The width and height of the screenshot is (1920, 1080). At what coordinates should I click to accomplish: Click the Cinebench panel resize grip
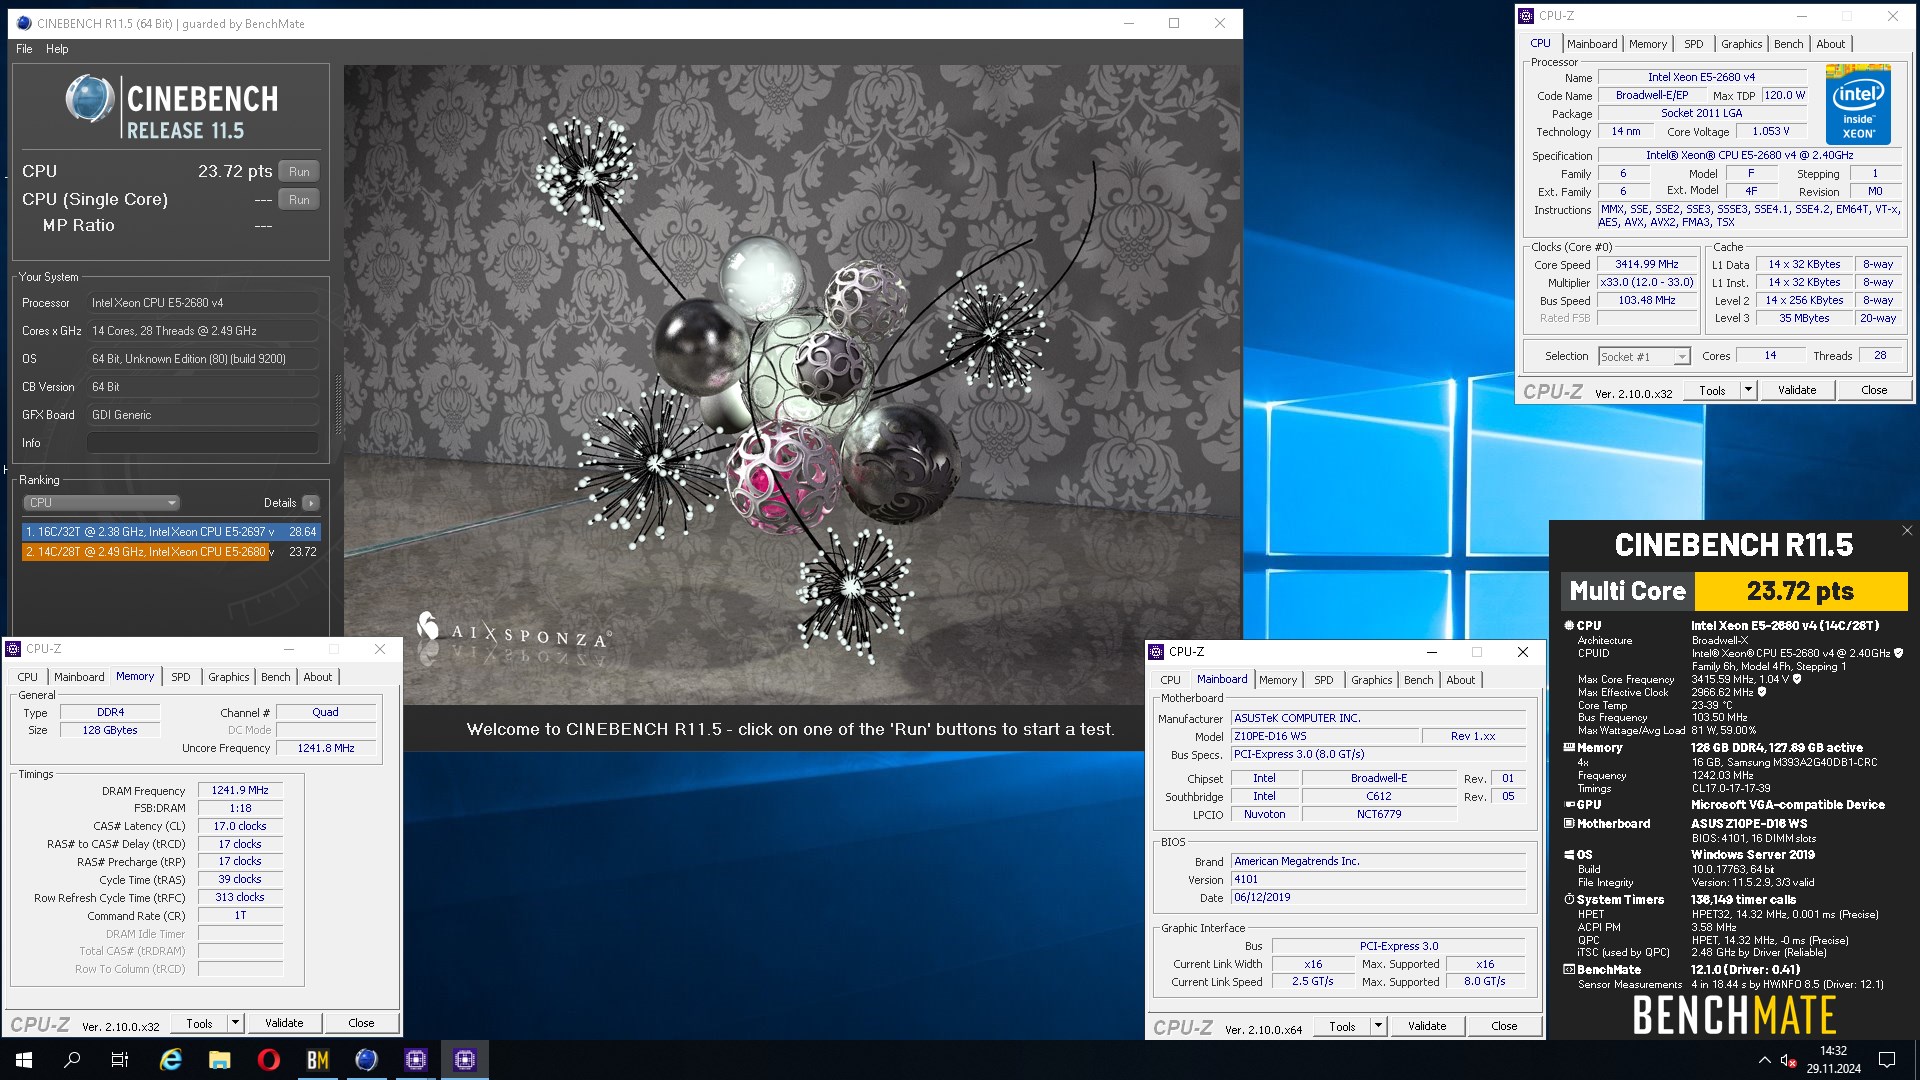[x=338, y=404]
